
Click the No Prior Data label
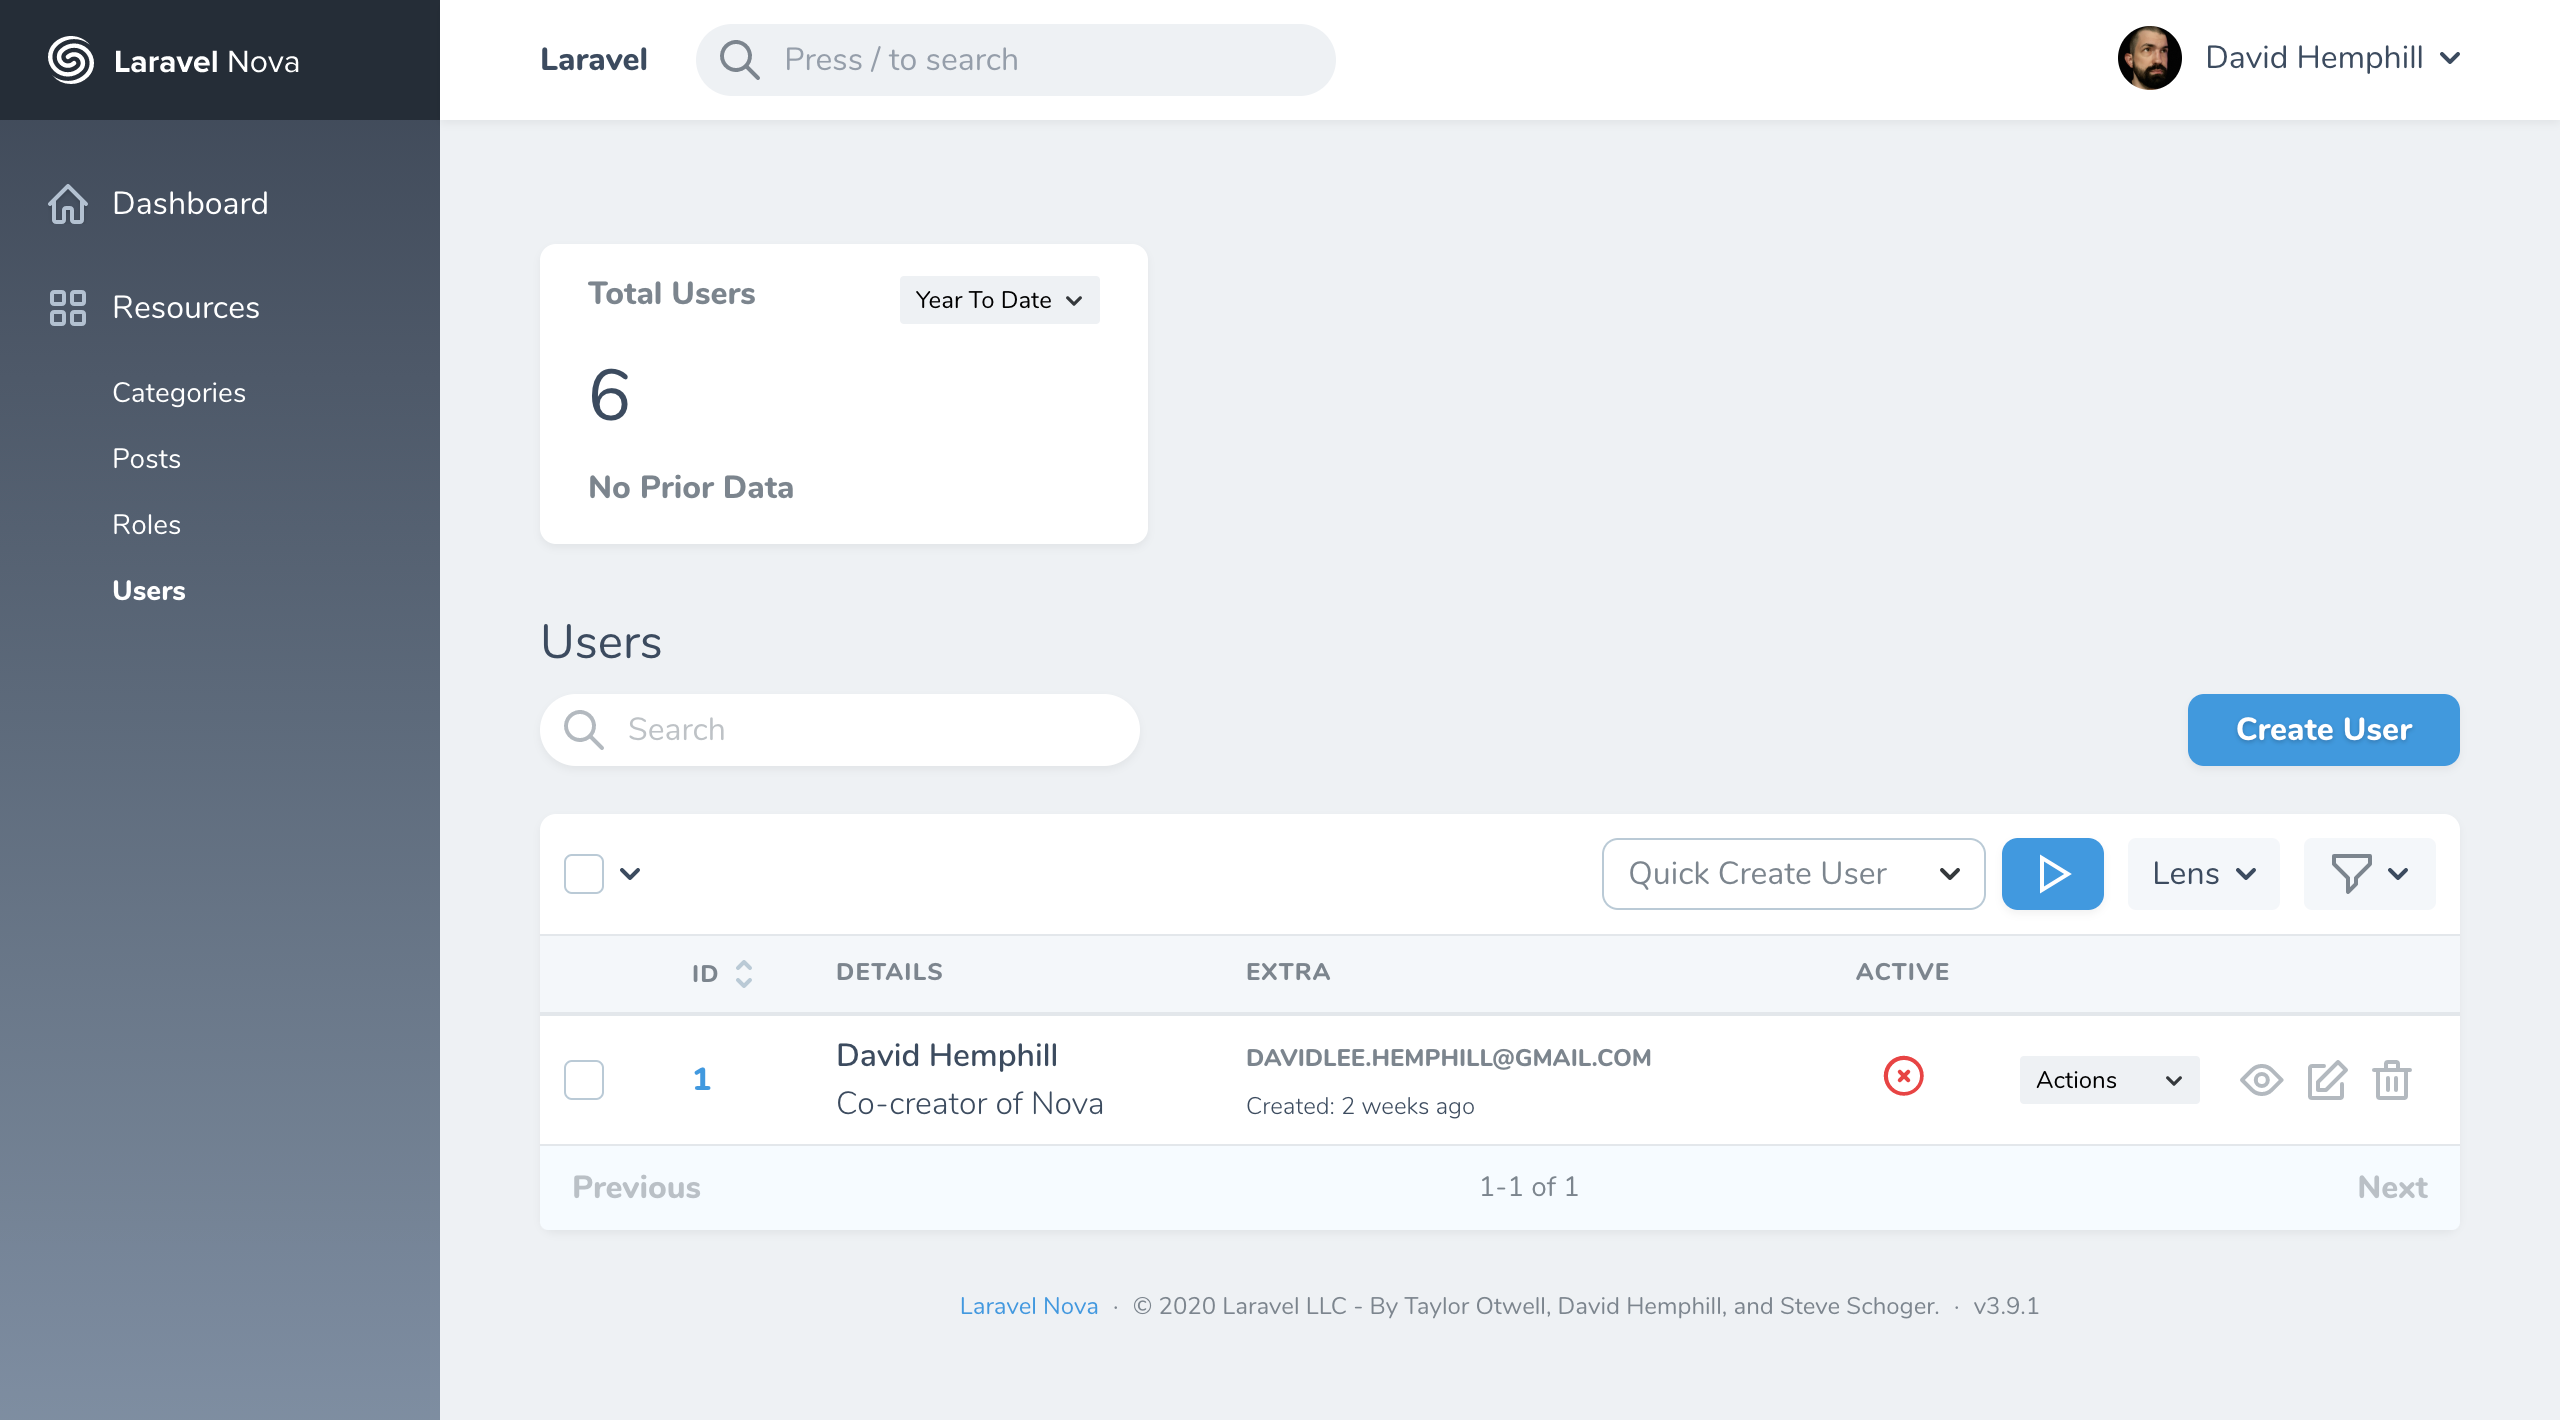tap(691, 487)
